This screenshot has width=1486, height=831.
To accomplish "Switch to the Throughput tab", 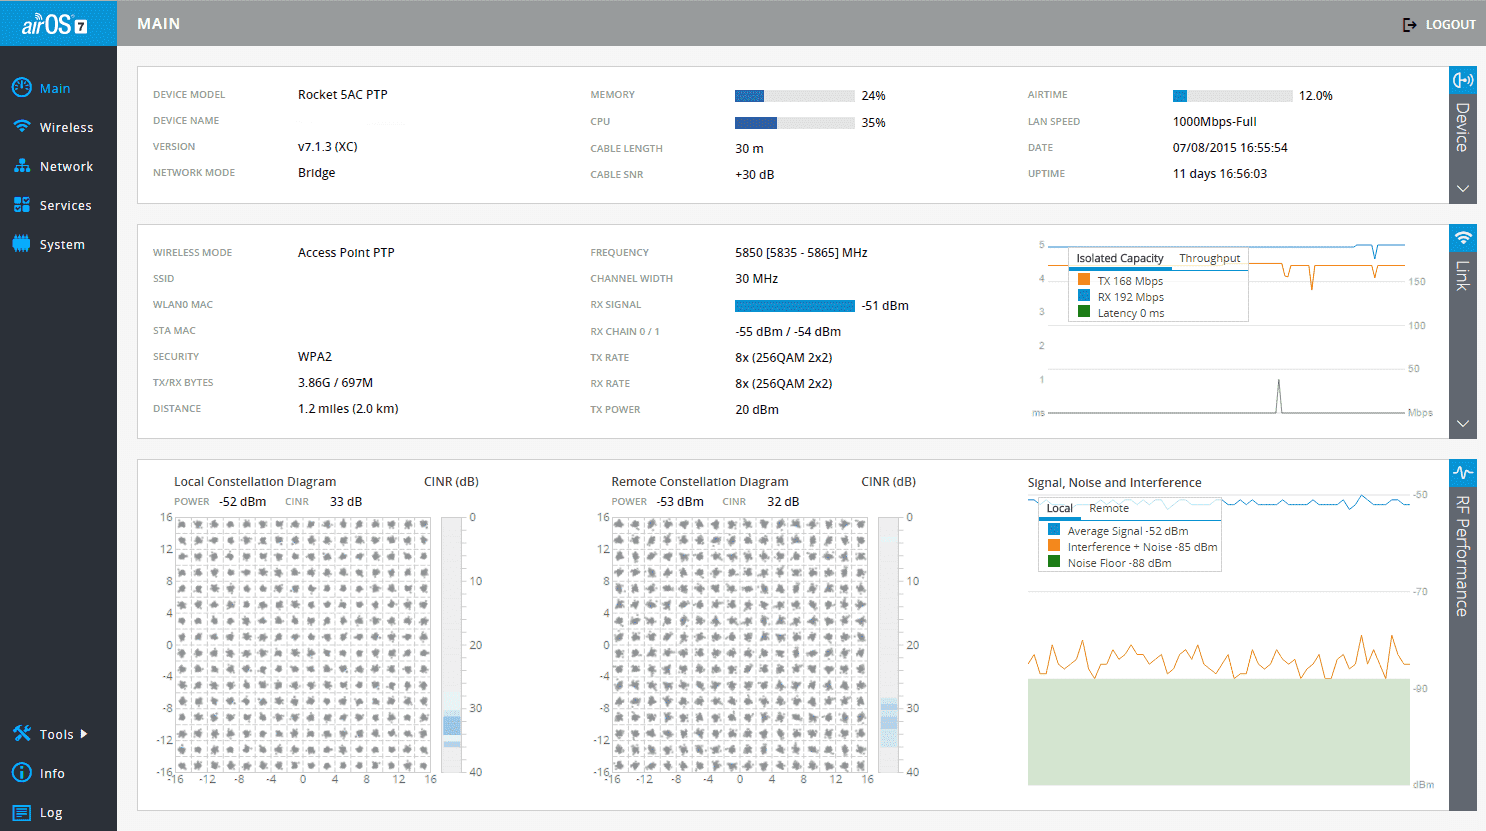I will pos(1209,258).
